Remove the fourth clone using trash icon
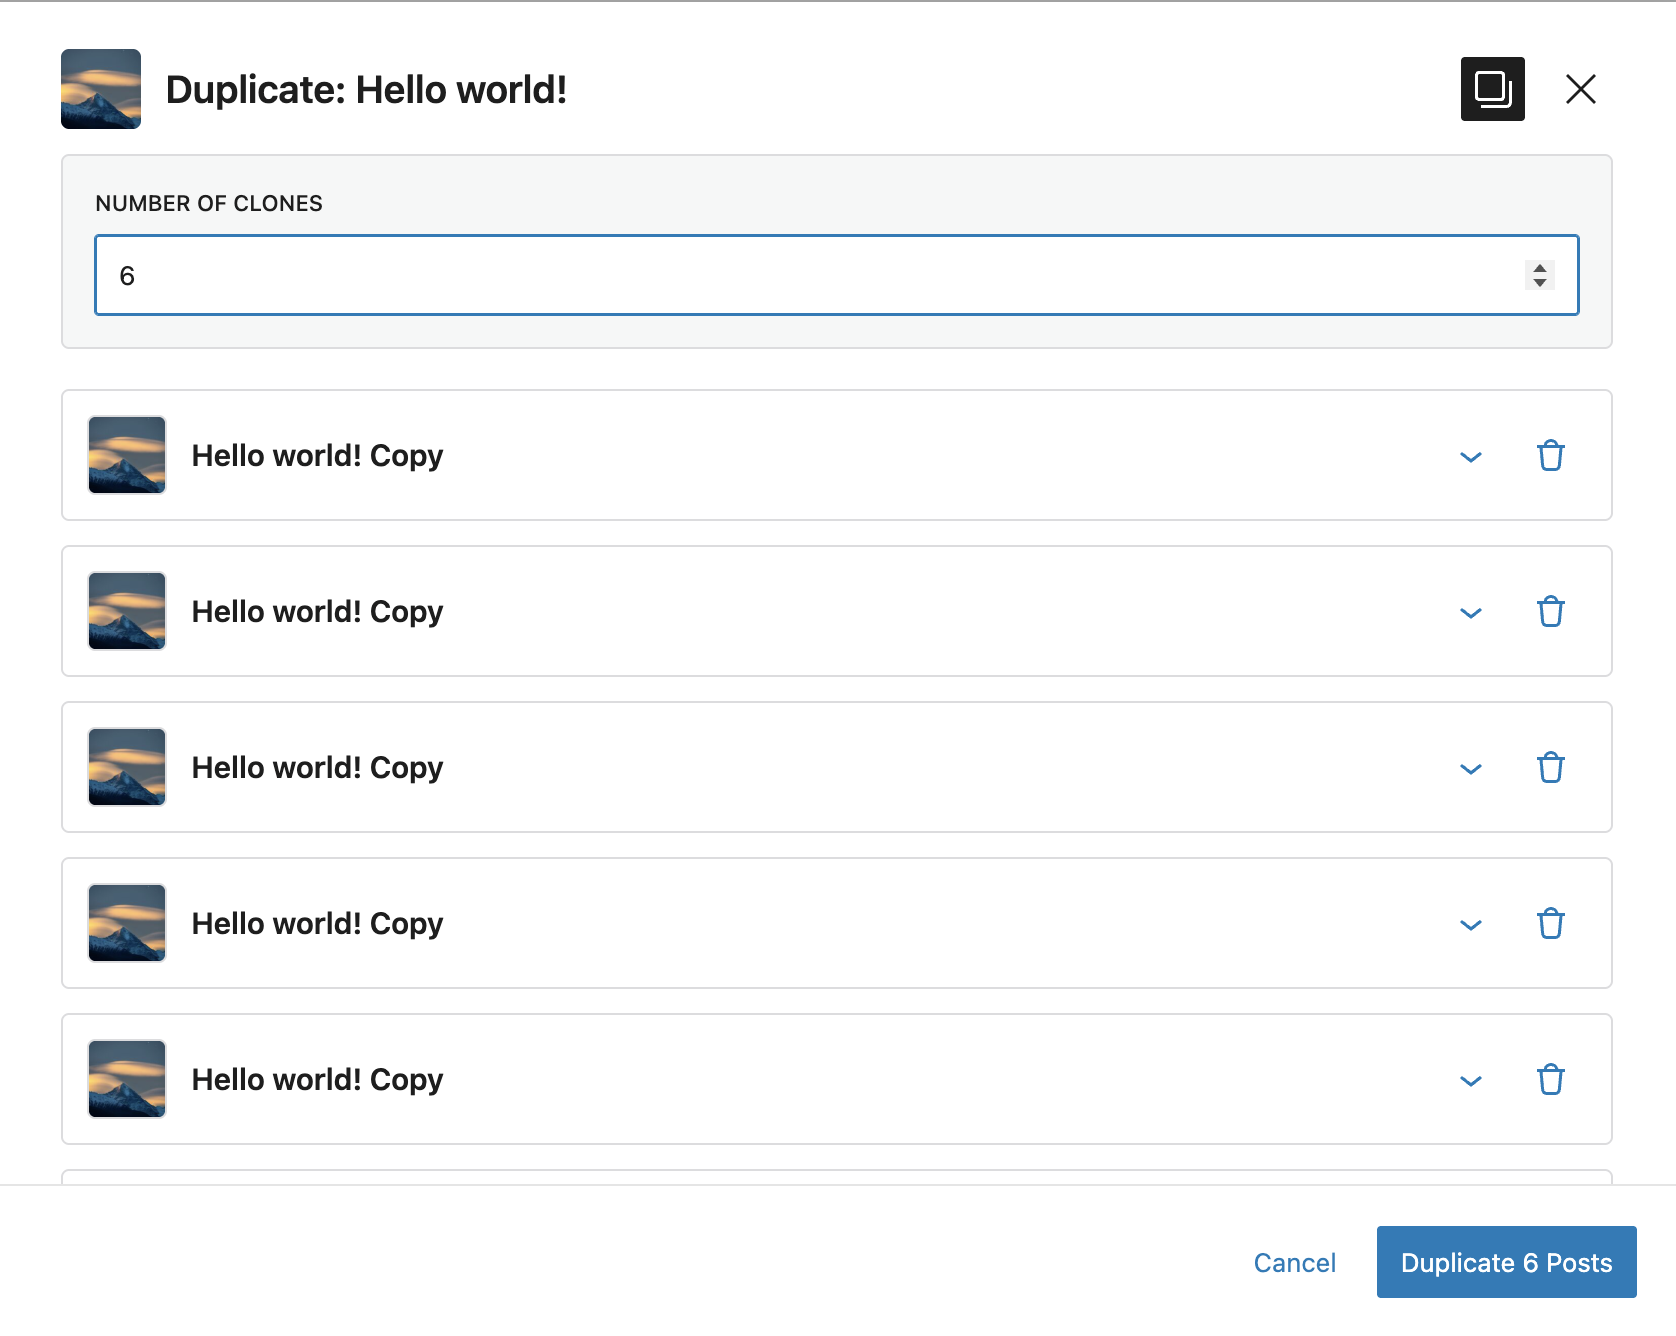Screen dimensions: 1676x1336 click(1551, 924)
